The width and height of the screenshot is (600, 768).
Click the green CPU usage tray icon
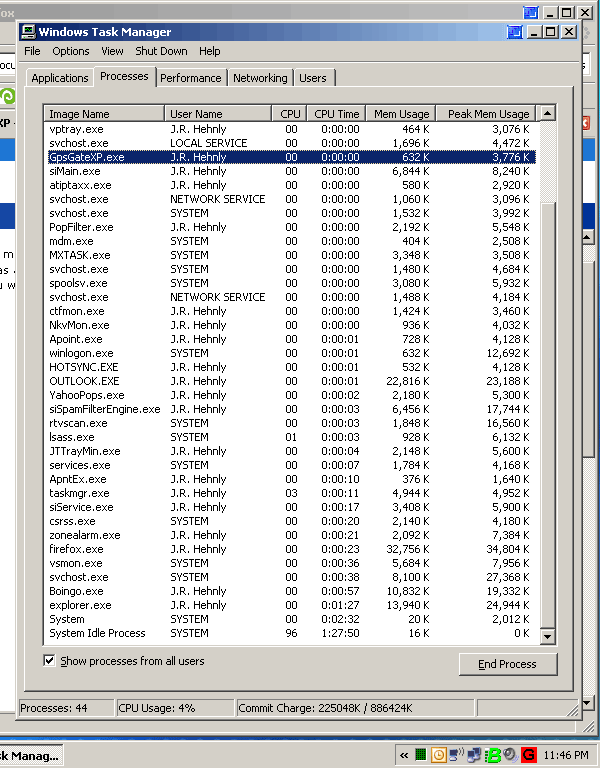[x=421, y=755]
